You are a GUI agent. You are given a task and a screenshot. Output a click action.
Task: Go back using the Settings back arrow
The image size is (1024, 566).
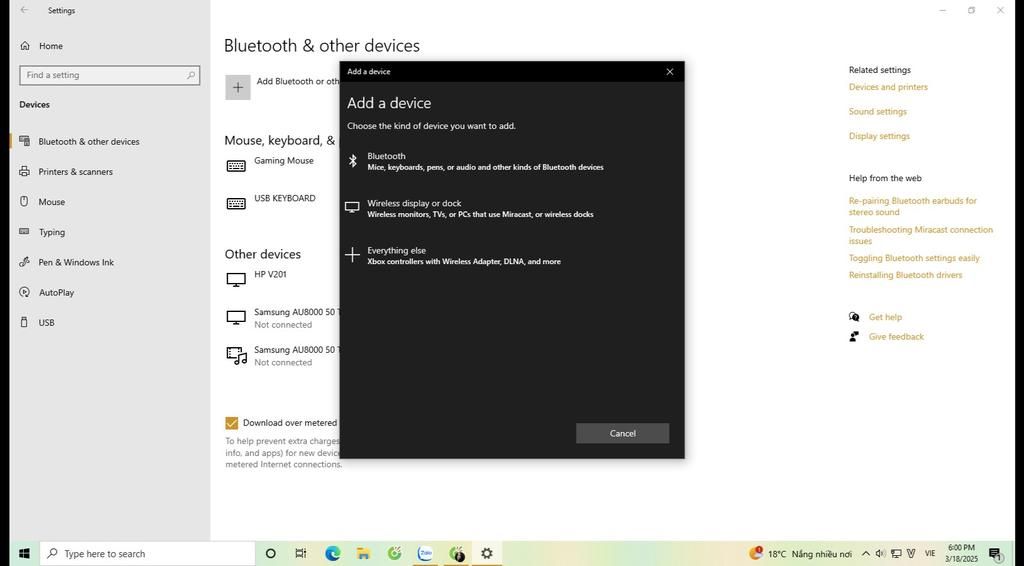pos(24,10)
